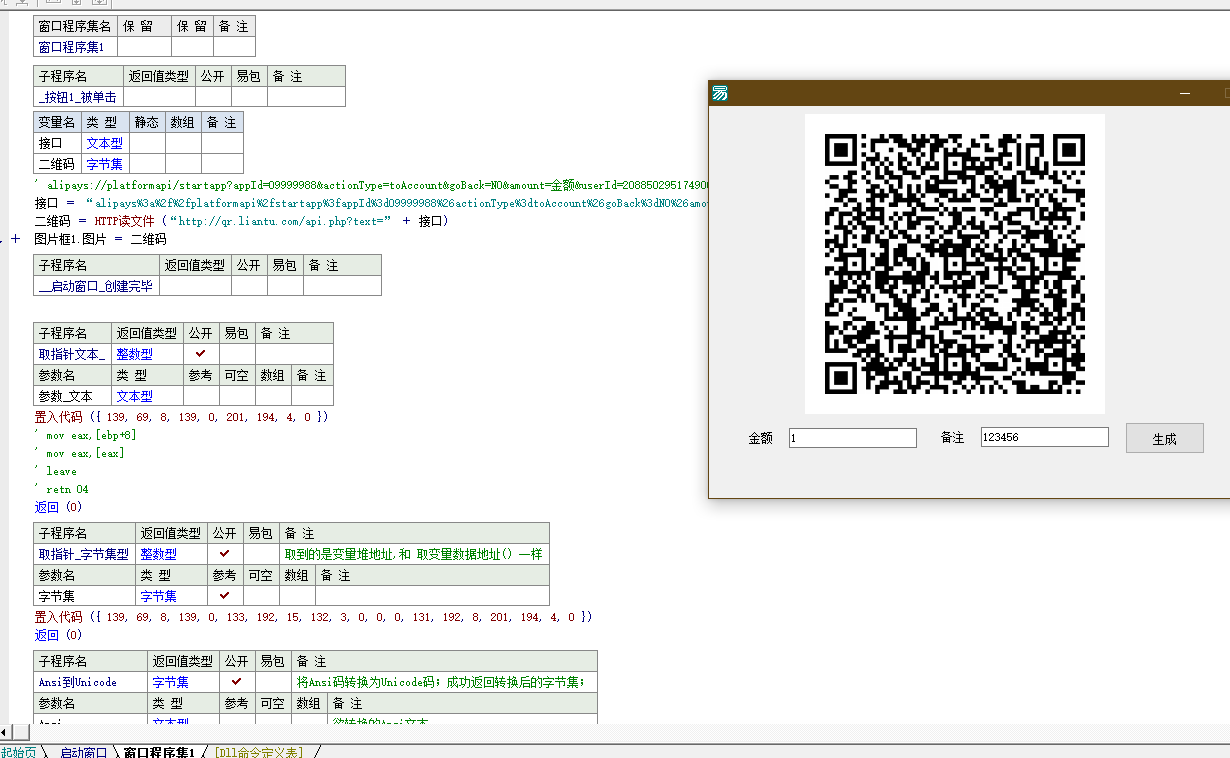The image size is (1230, 758).
Task: Toggle 参考 checkmark for 字节集 parameter
Action: pos(225,596)
